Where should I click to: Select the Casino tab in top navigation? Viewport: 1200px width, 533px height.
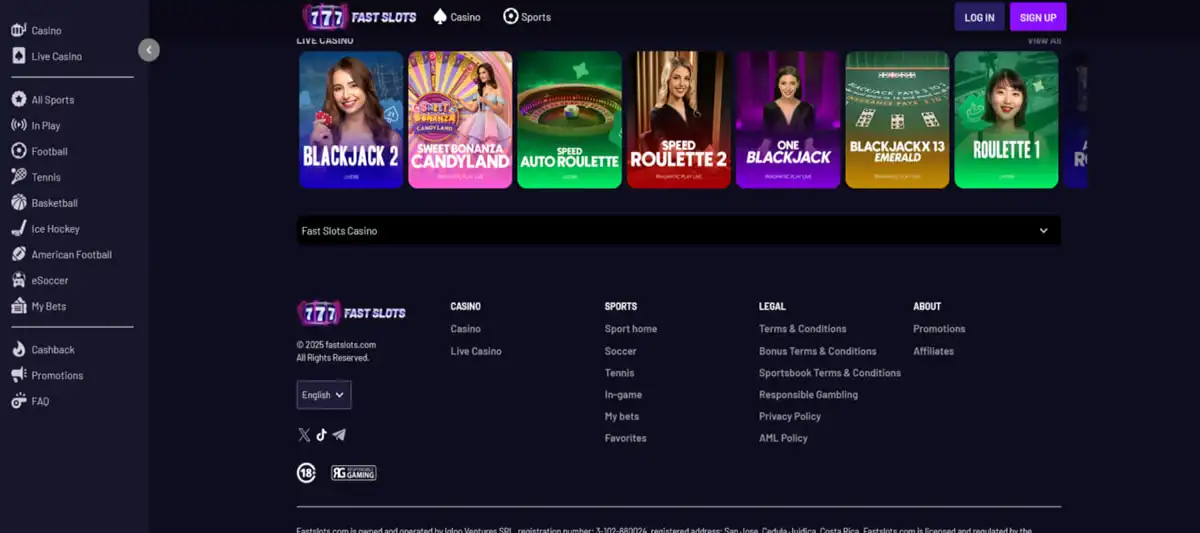(x=457, y=17)
